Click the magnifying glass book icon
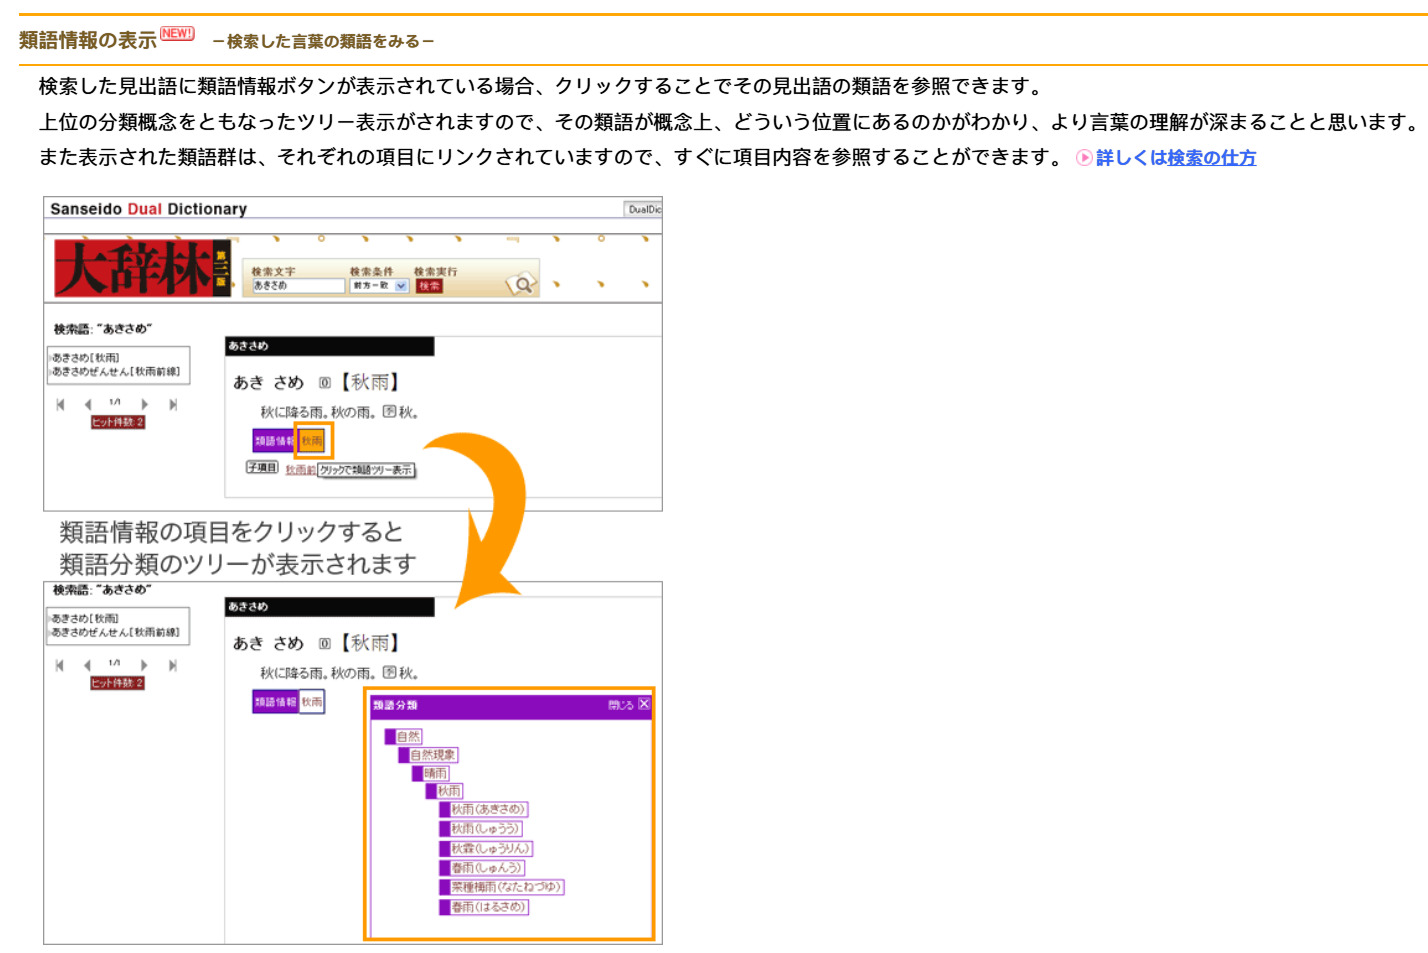1428x953 pixels. point(522,285)
